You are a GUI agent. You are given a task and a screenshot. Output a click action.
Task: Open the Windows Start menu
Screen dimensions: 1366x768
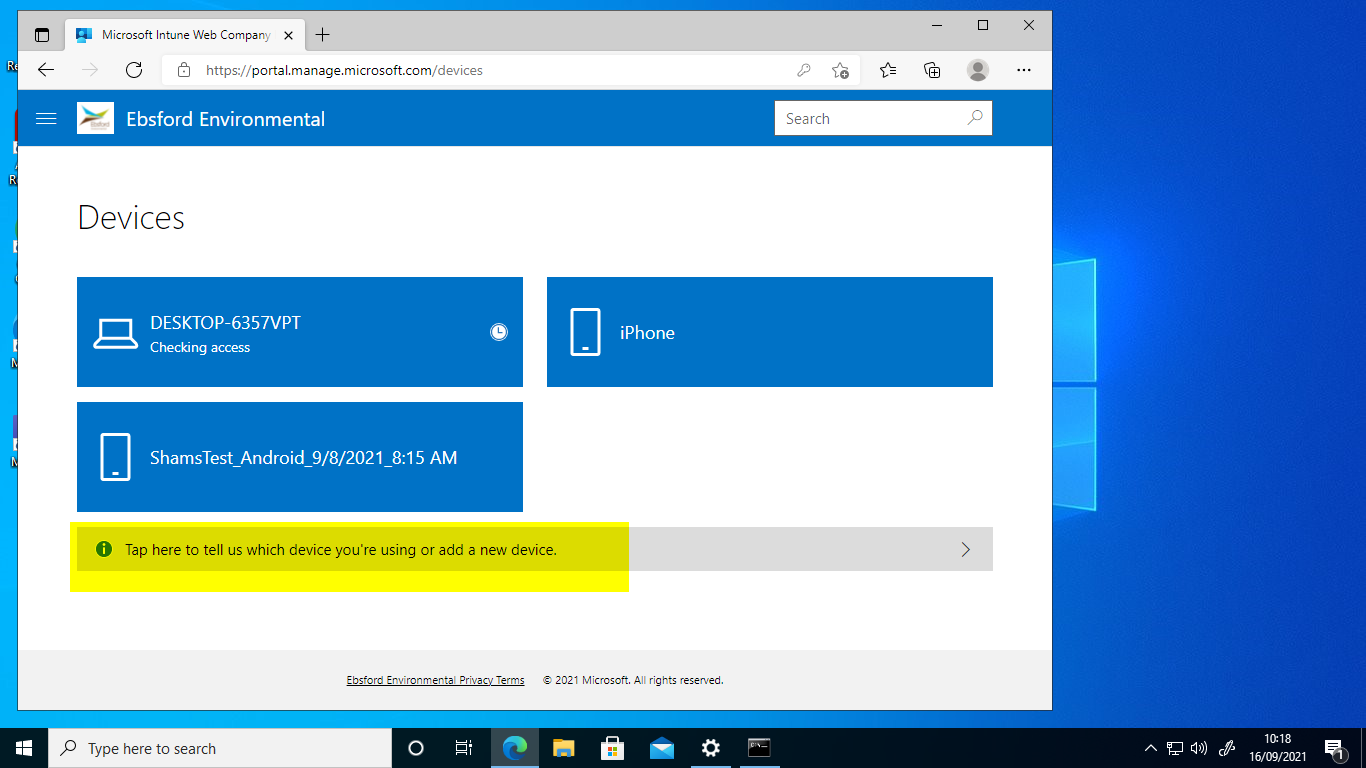(x=24, y=748)
